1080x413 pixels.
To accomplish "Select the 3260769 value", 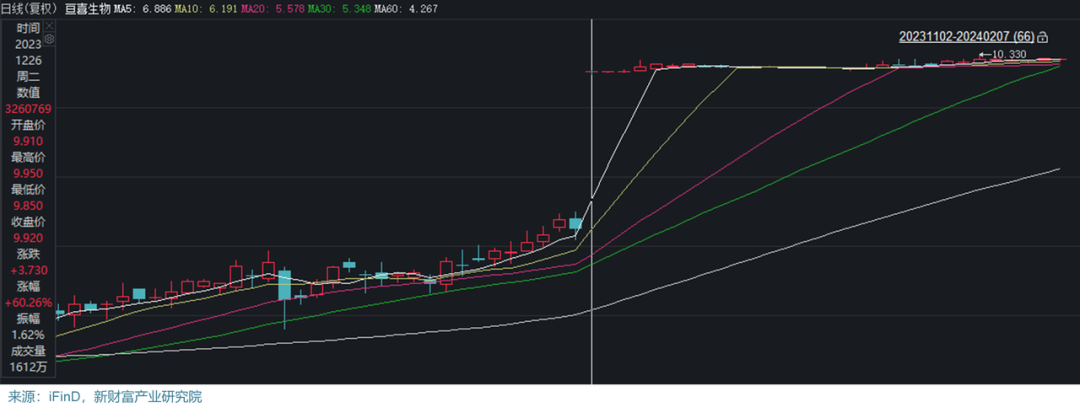I will (x=28, y=109).
